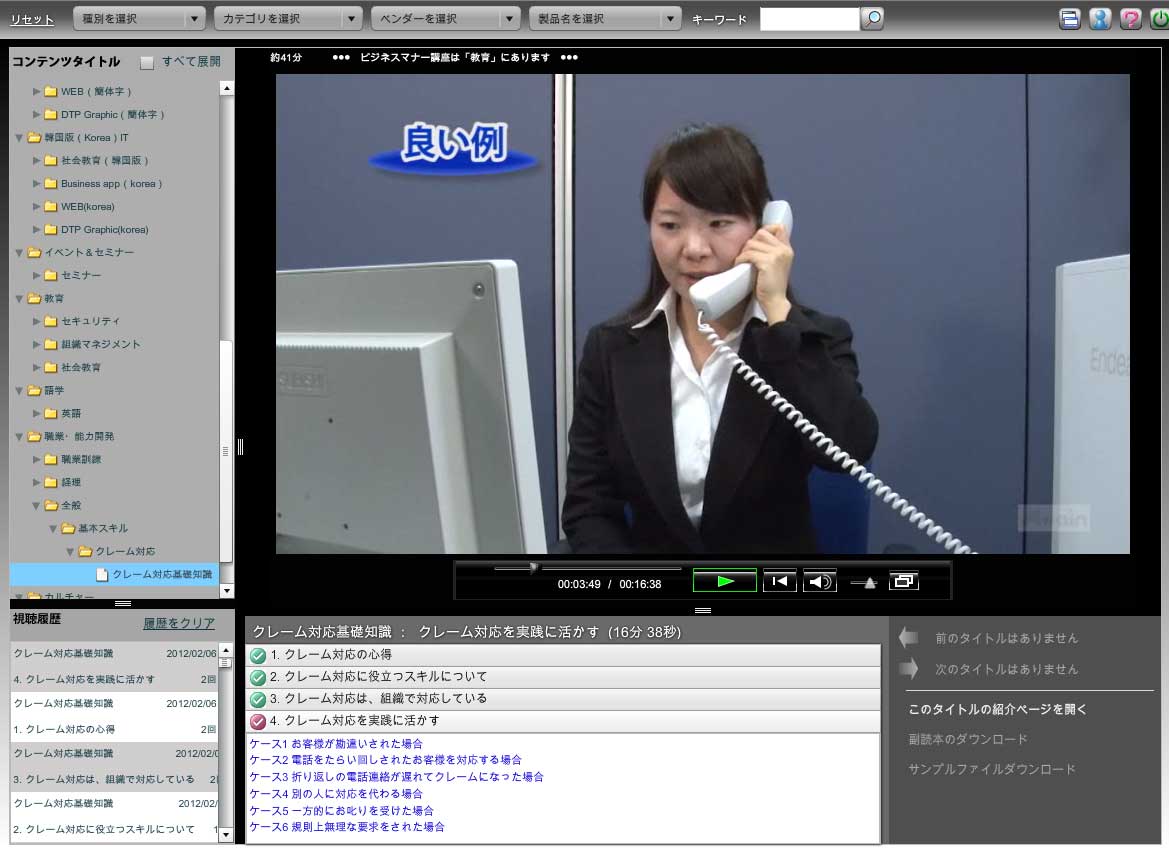Click the volume slider in player
Screen dimensions: 1169x850
(x=863, y=582)
